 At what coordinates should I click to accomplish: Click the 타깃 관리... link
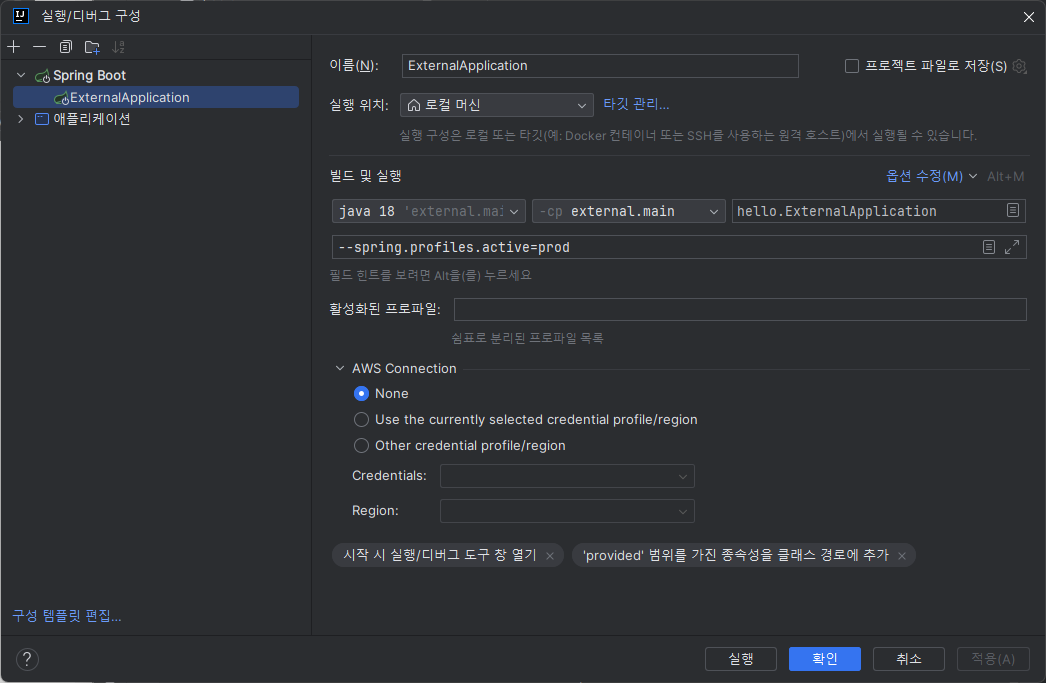(x=636, y=104)
